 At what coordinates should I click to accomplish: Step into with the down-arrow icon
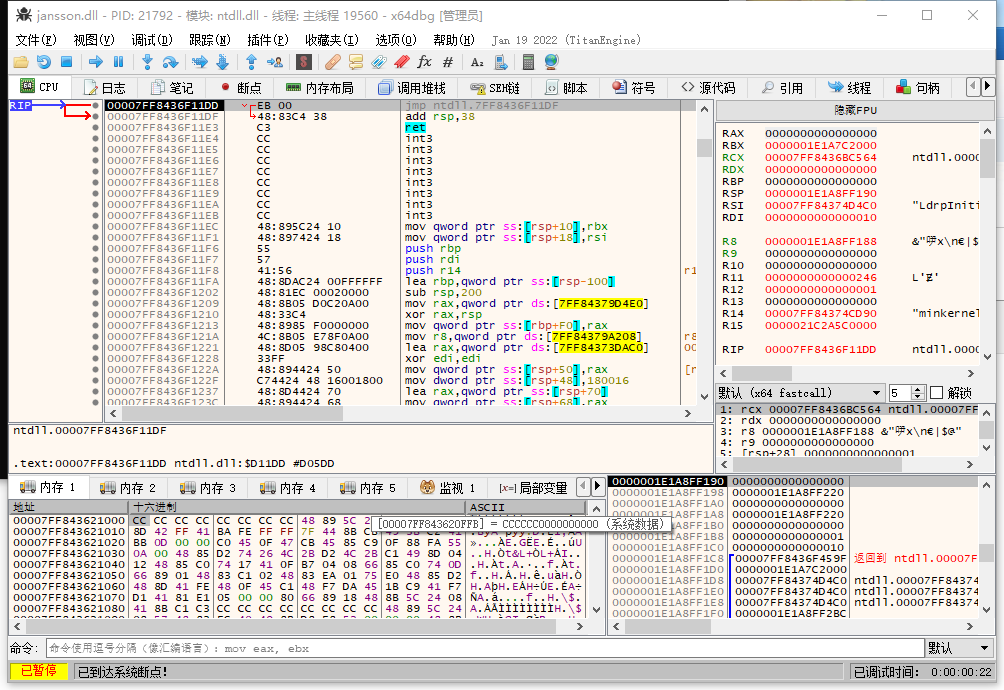coord(147,62)
